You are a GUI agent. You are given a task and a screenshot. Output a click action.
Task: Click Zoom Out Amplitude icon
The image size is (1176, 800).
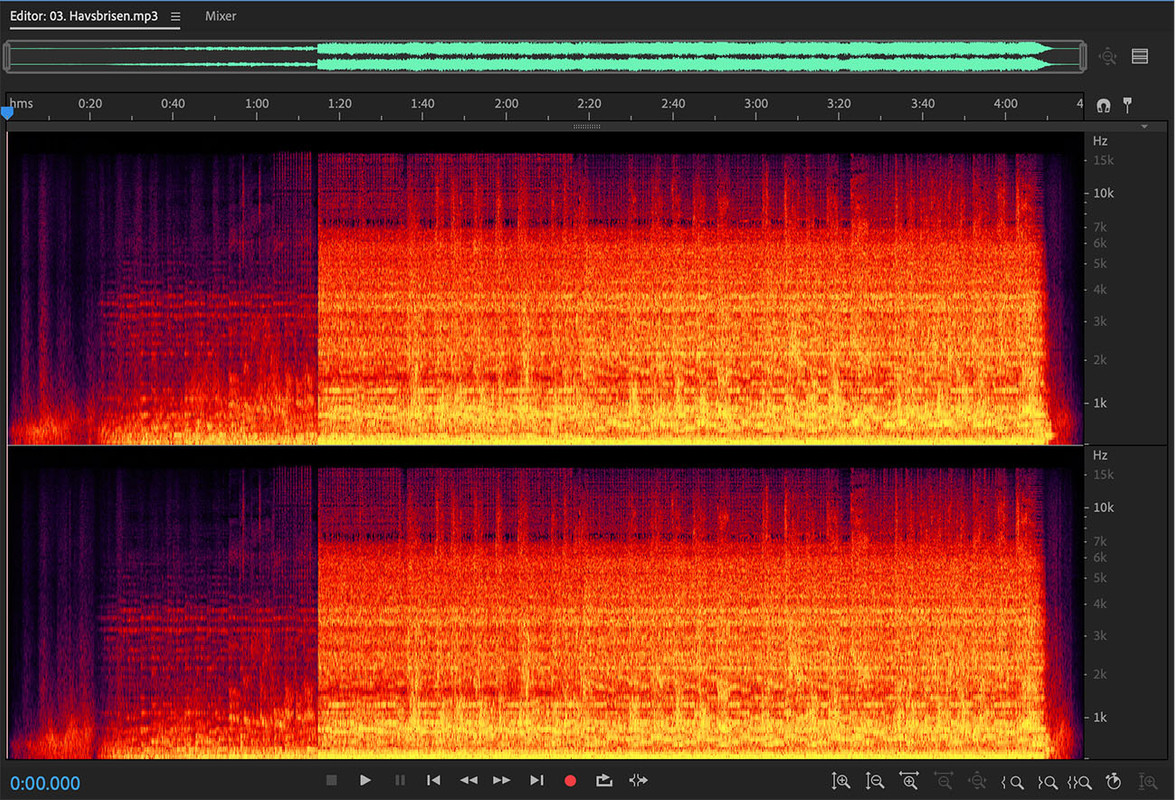tap(874, 781)
